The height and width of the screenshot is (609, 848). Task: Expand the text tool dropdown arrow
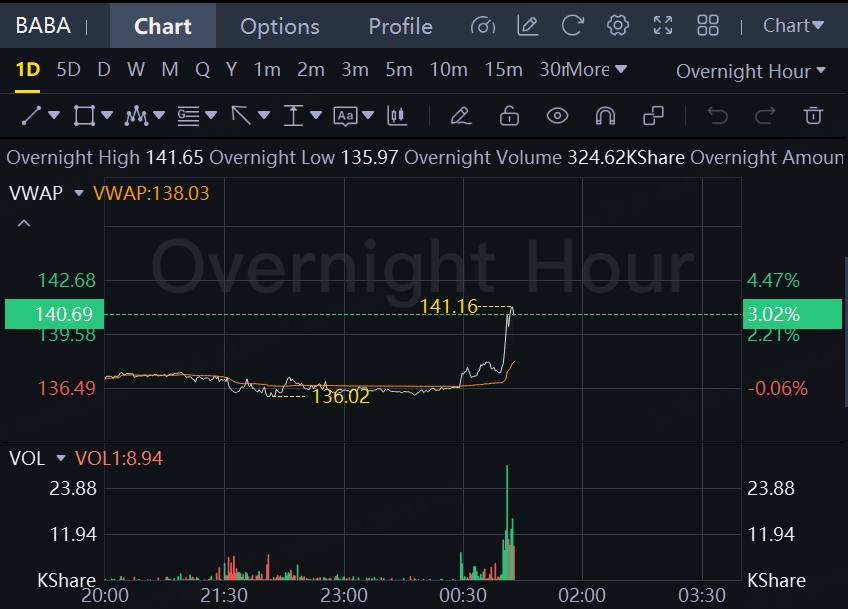(x=368, y=115)
